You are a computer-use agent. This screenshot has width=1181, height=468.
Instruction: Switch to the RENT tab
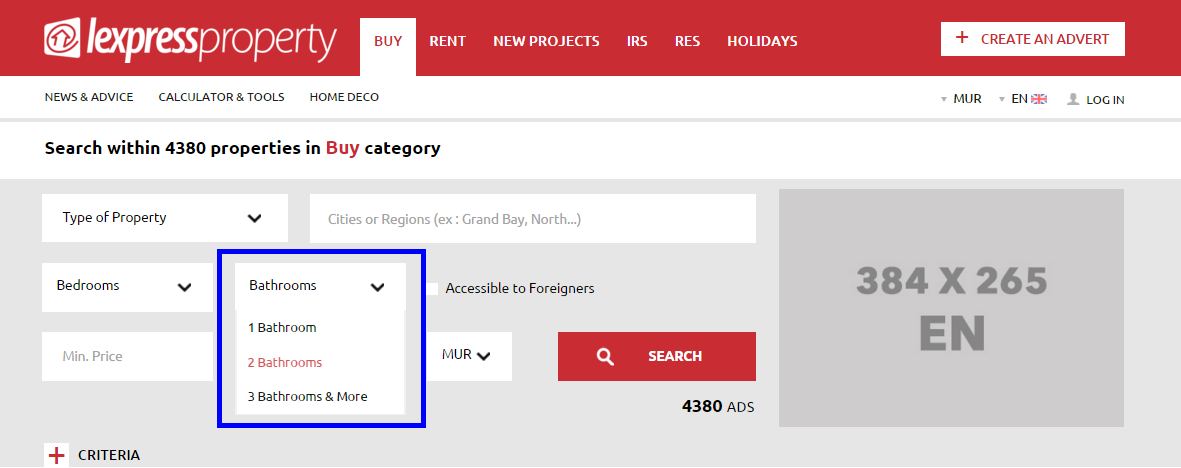coord(447,41)
